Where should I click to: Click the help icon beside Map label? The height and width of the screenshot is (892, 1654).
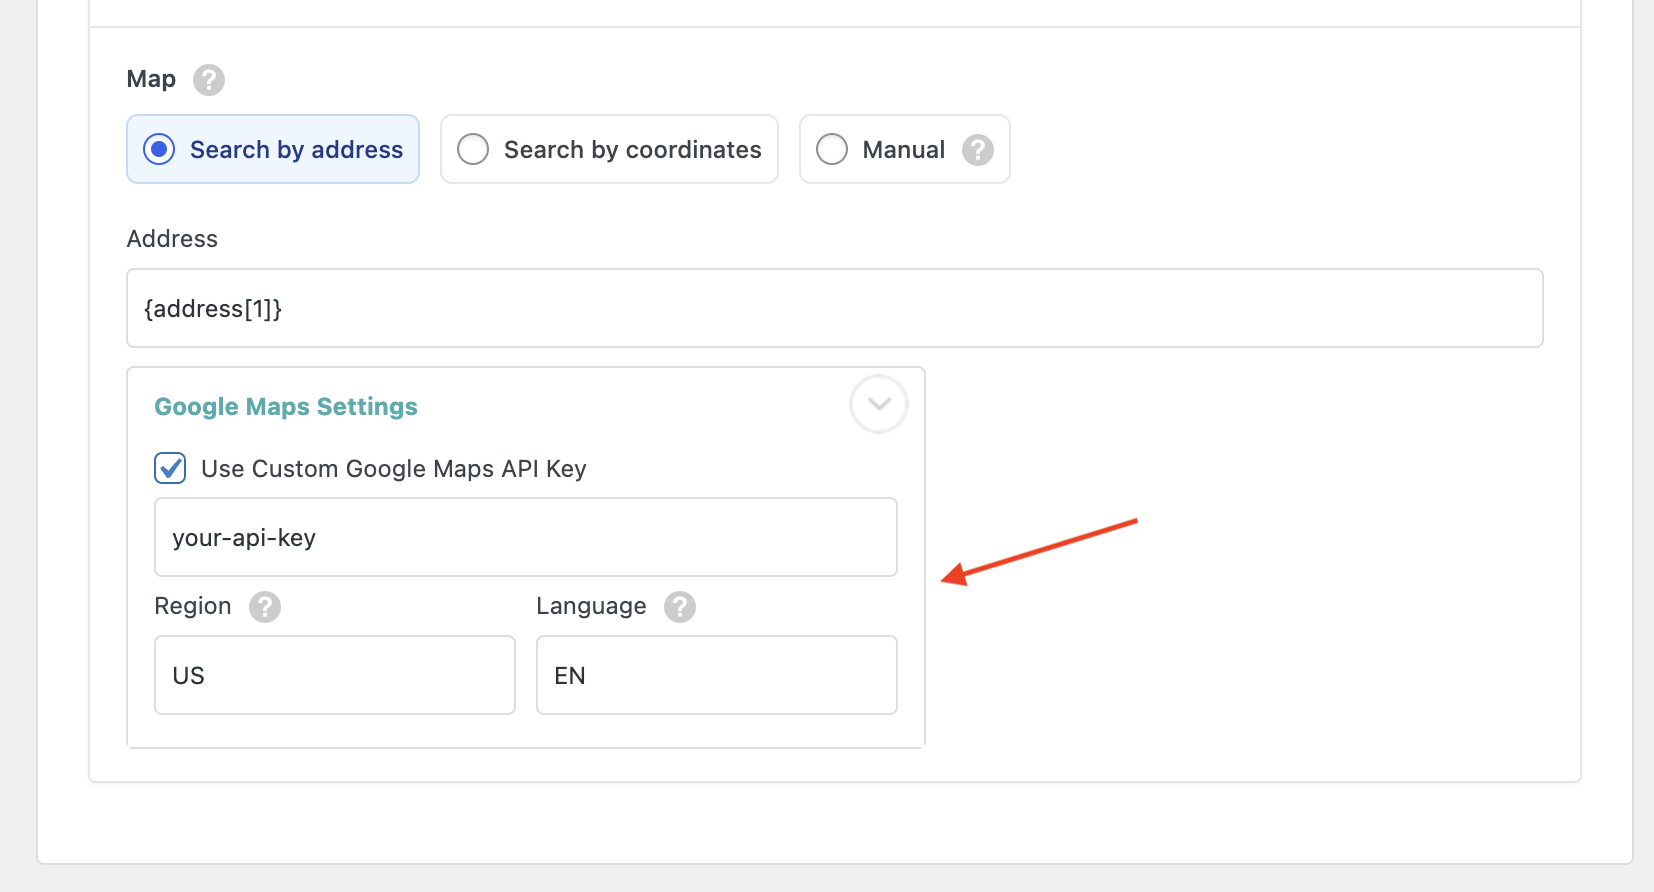point(209,80)
